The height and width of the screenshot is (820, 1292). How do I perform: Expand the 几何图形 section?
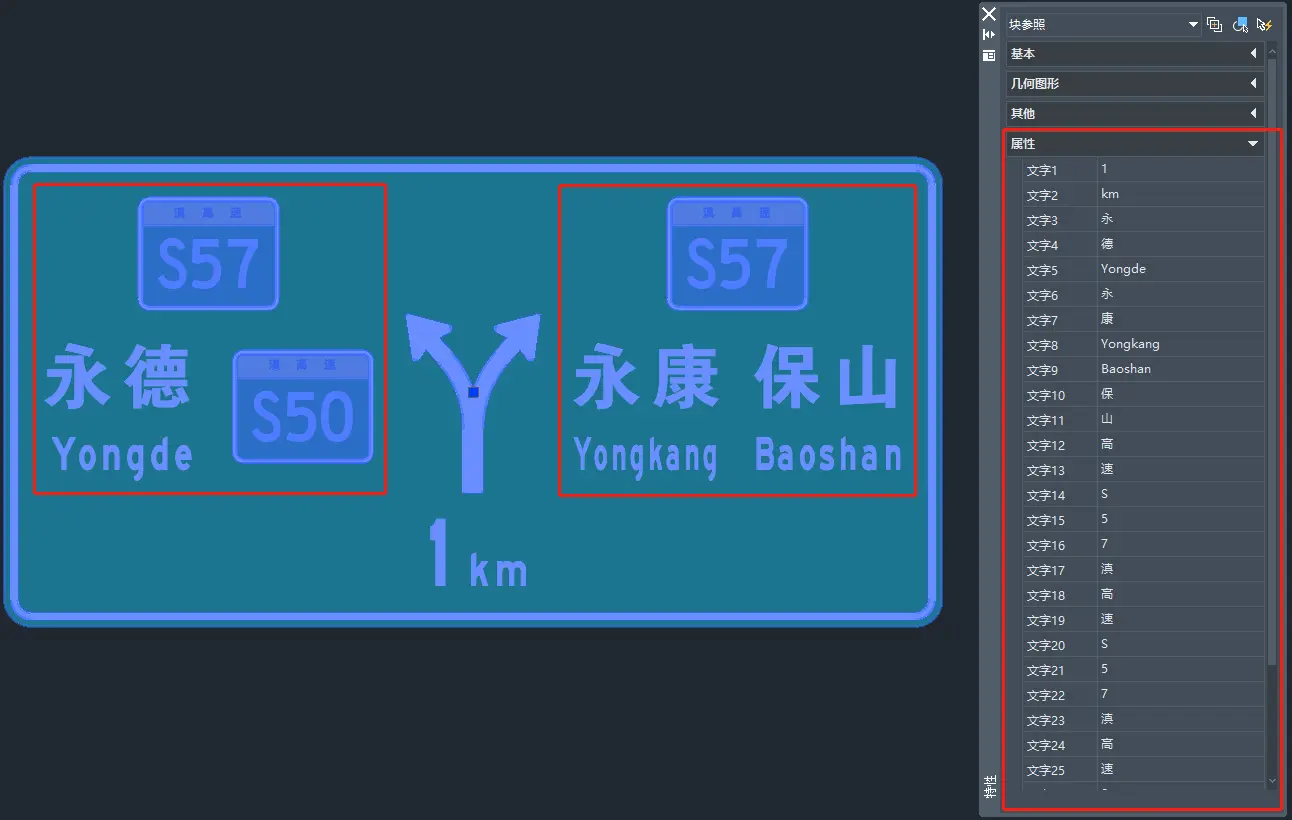coord(1134,84)
